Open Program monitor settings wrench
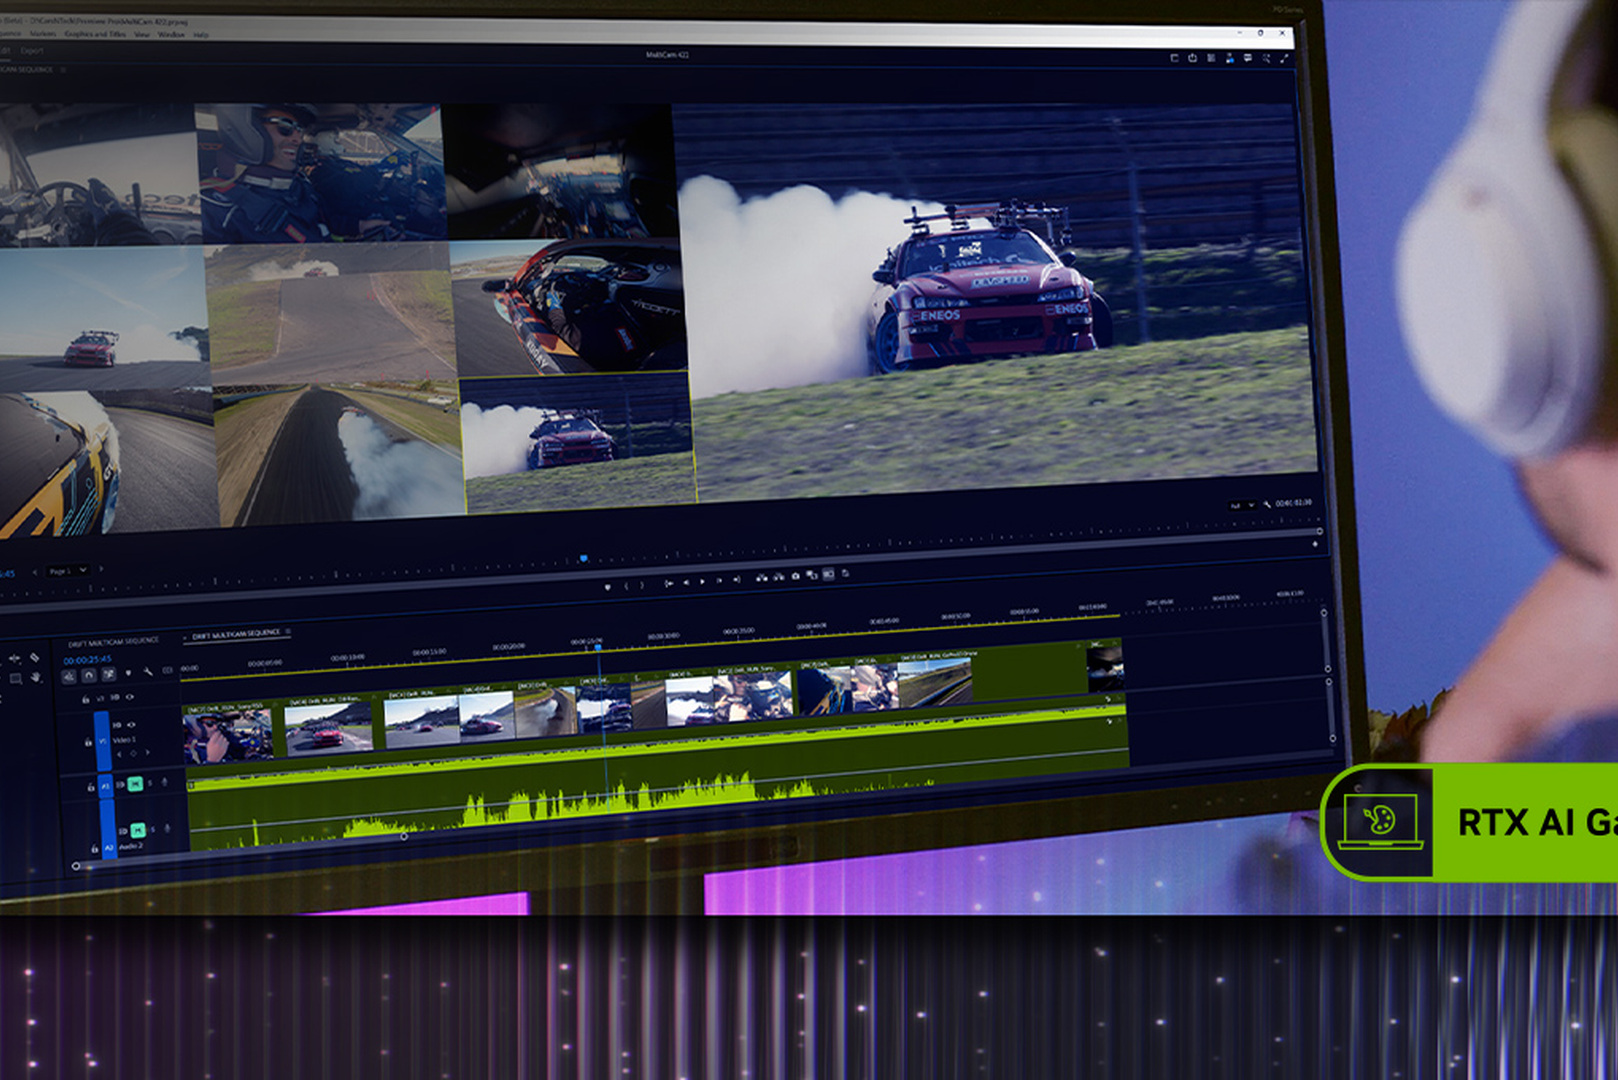Image resolution: width=1618 pixels, height=1080 pixels. [1266, 504]
